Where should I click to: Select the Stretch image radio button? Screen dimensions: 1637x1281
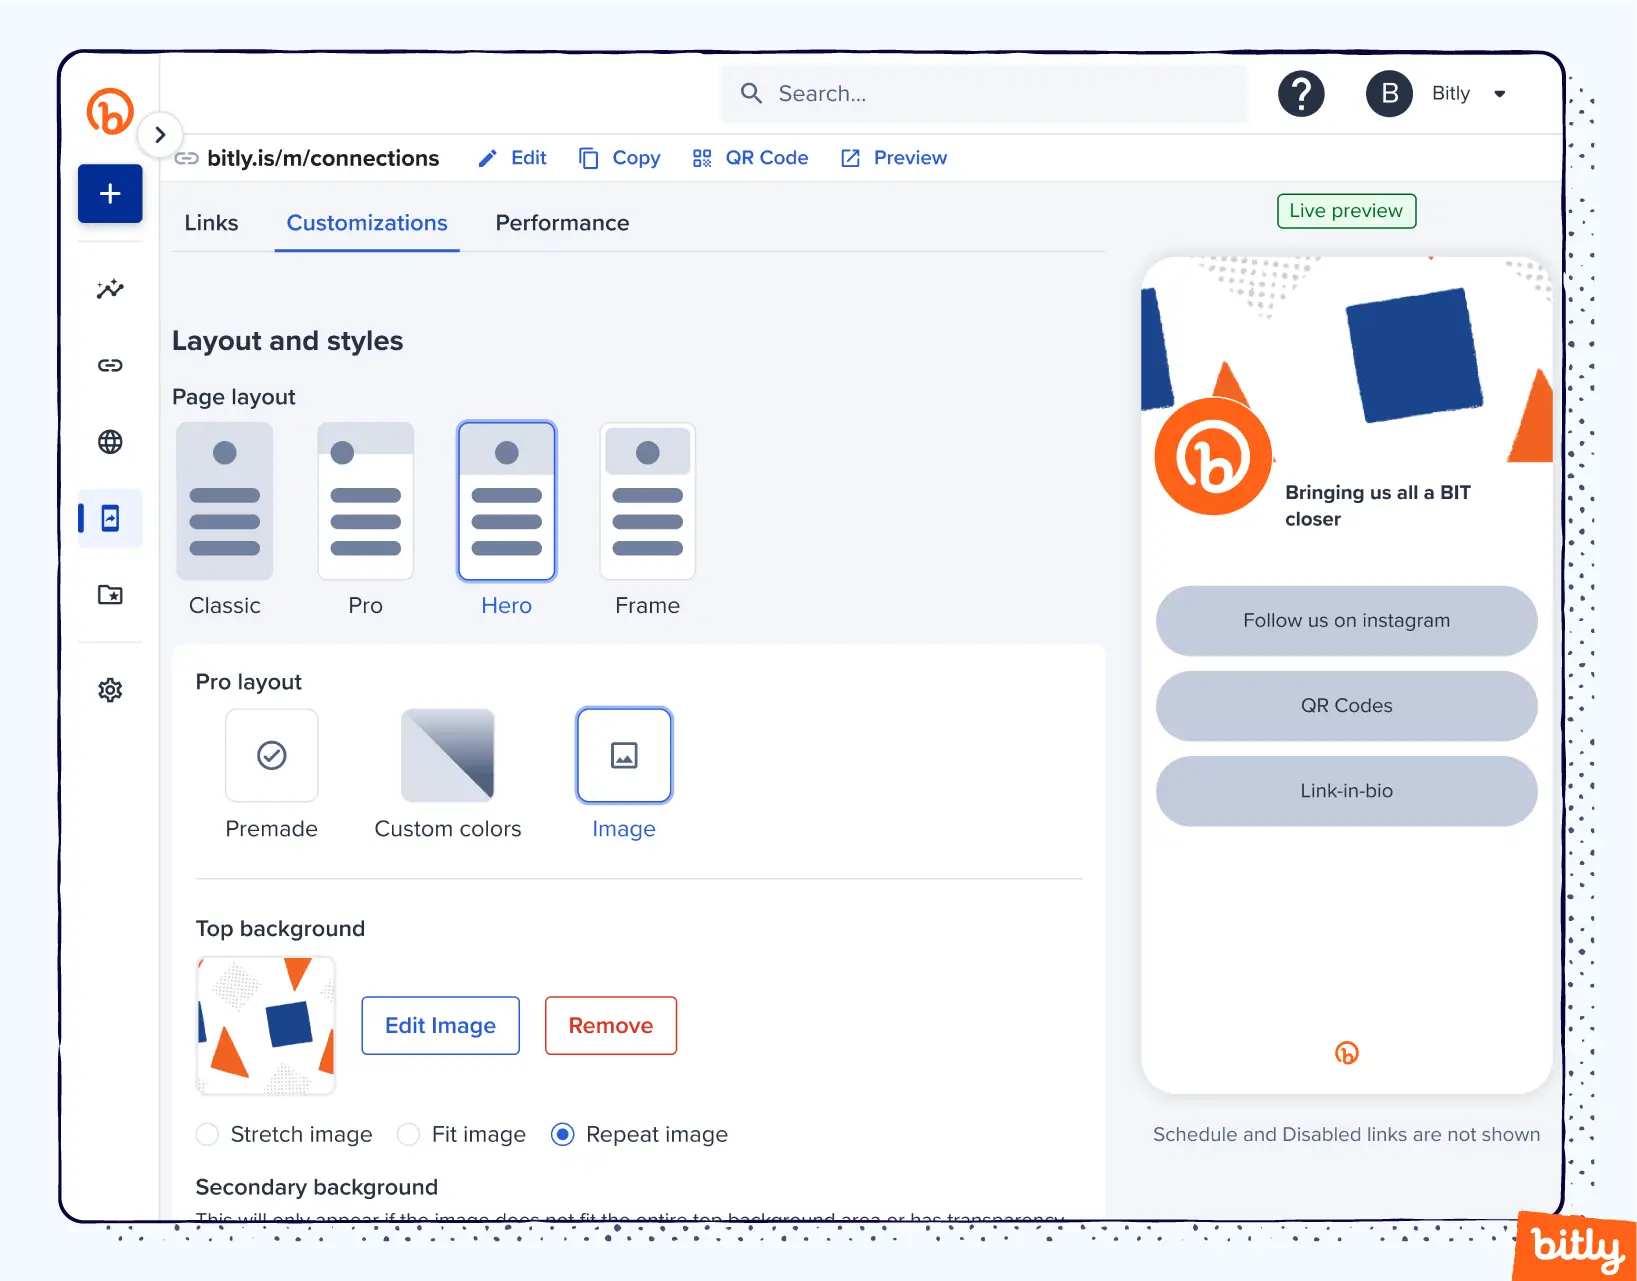(208, 1134)
